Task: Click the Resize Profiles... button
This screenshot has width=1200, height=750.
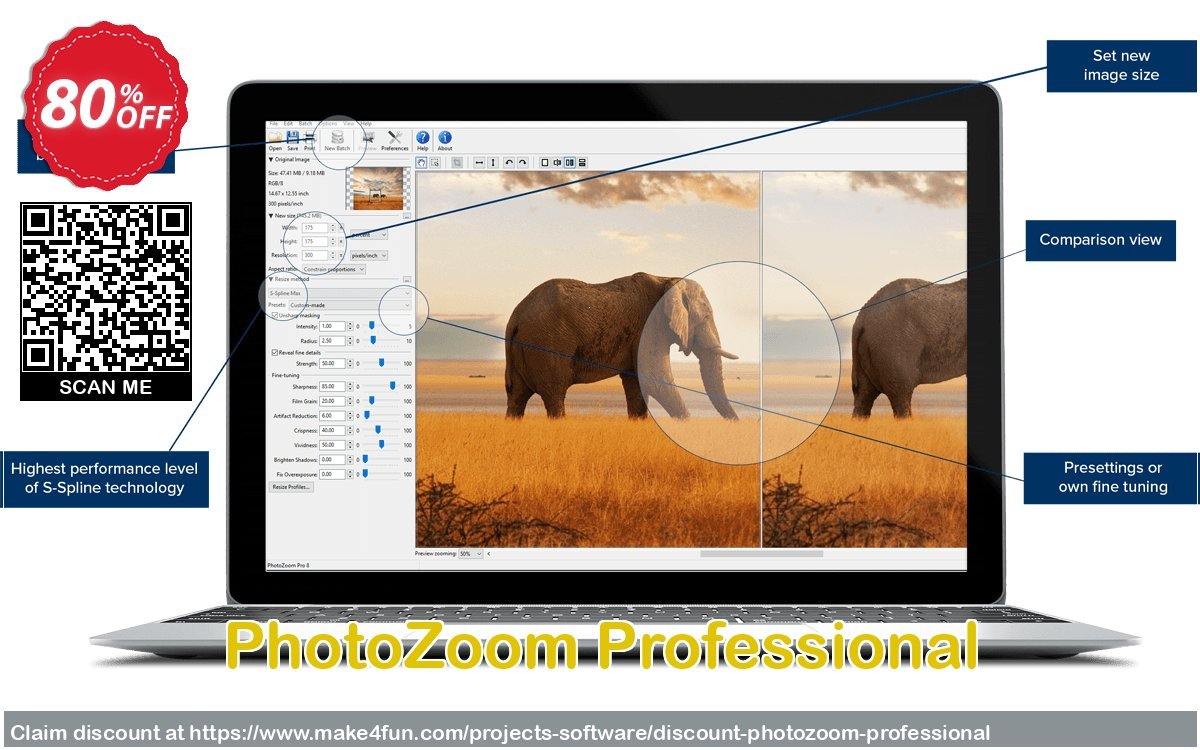Action: point(291,487)
